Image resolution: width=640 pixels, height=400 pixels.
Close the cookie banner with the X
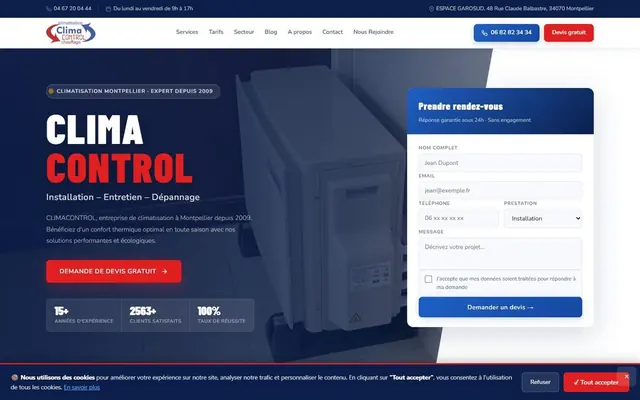[627, 376]
